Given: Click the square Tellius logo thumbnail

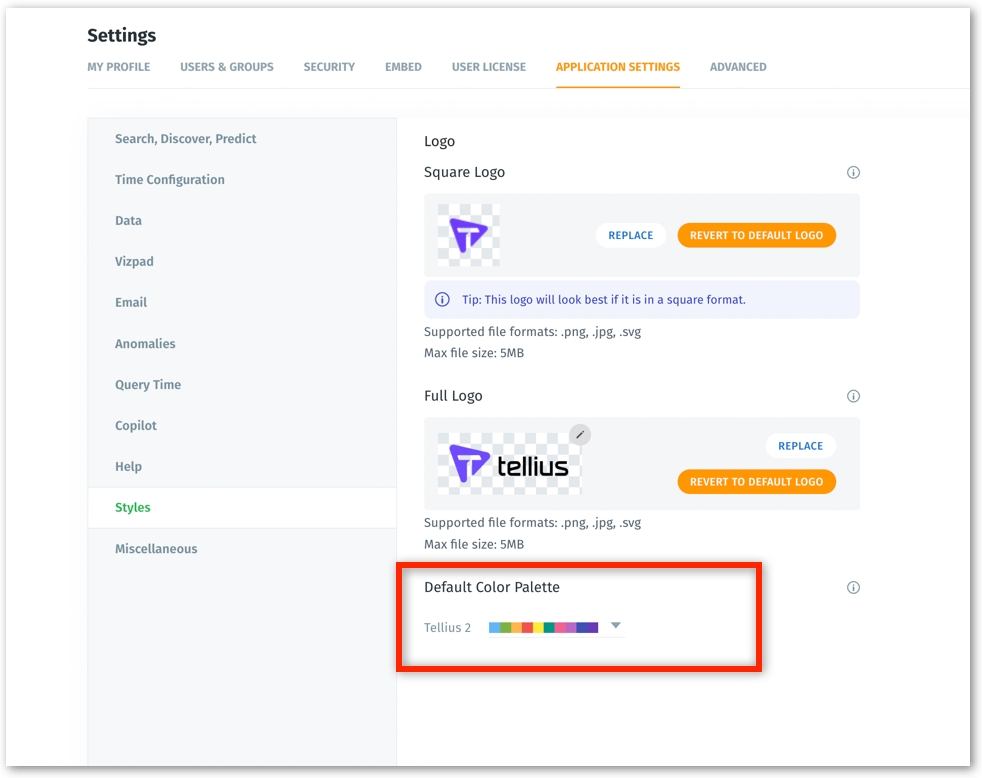Looking at the screenshot, I should (468, 235).
